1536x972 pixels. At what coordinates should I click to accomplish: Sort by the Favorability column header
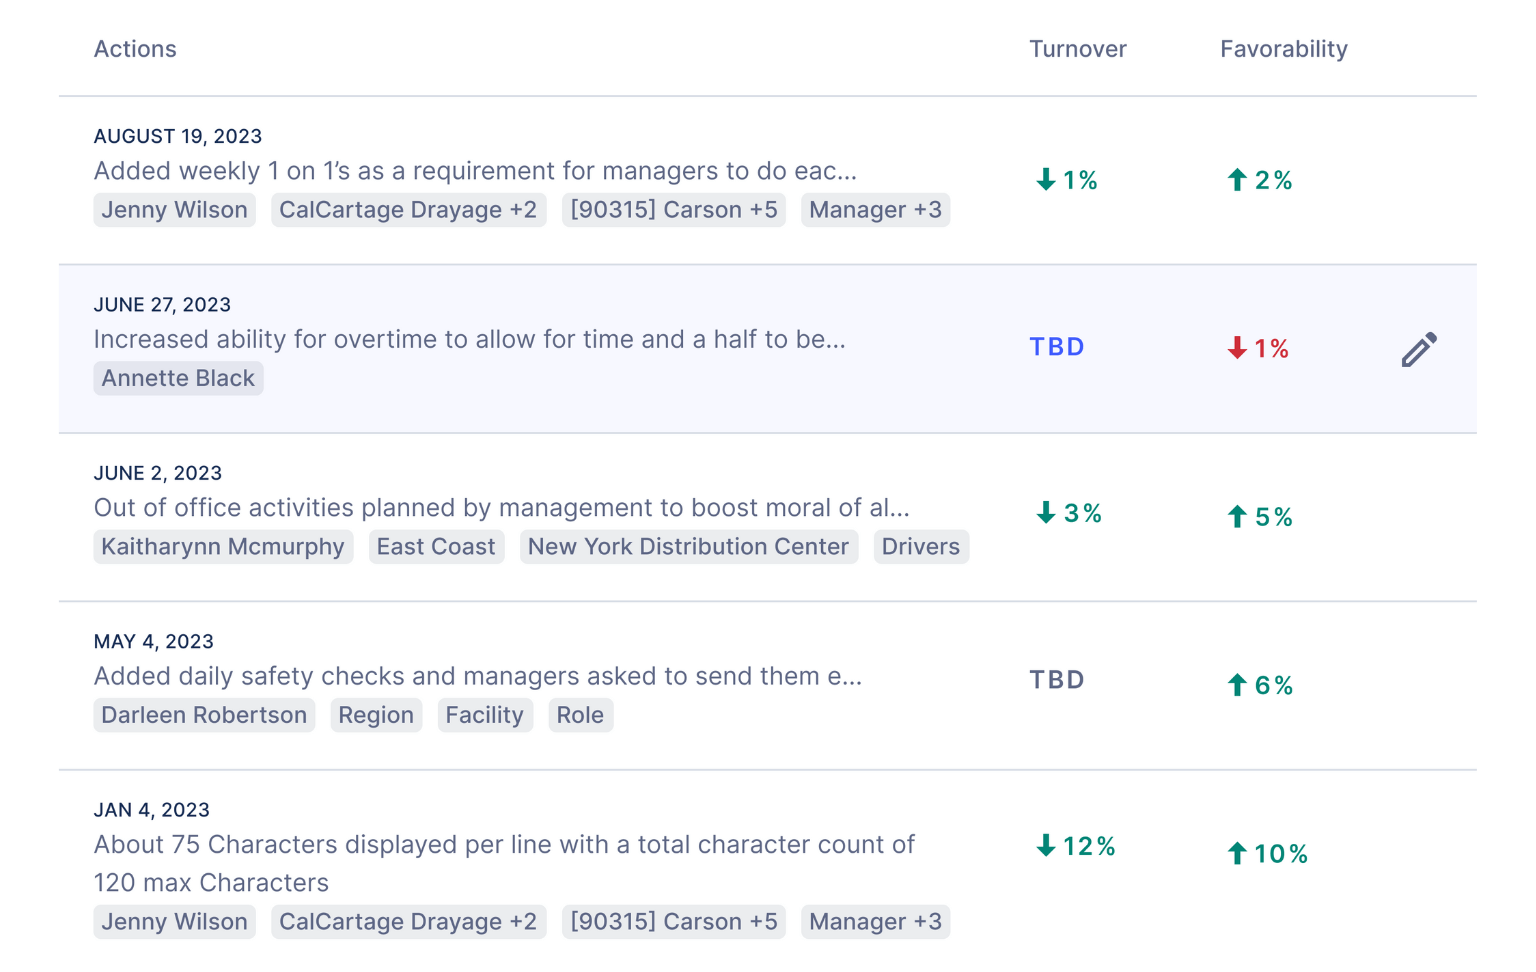click(1283, 48)
